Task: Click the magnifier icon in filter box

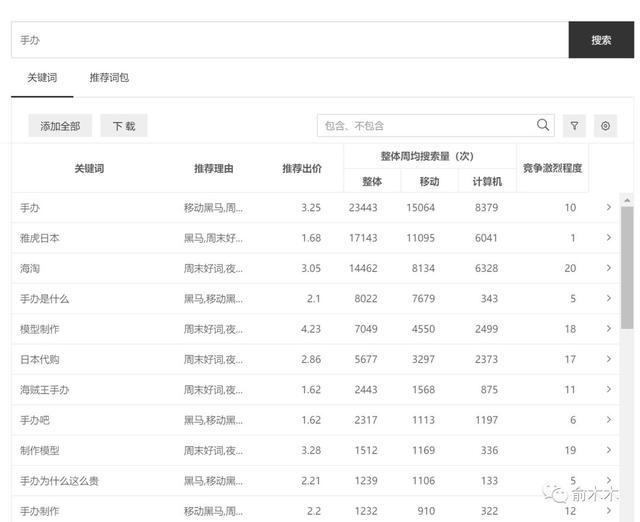Action: point(543,125)
